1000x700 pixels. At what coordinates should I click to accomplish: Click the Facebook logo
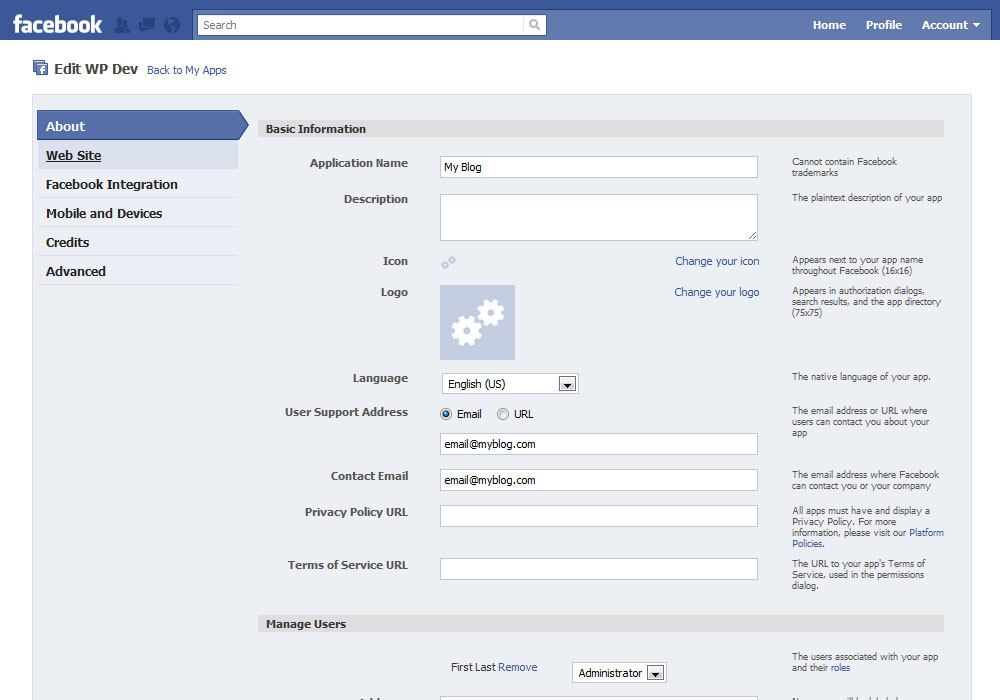pyautogui.click(x=57, y=25)
